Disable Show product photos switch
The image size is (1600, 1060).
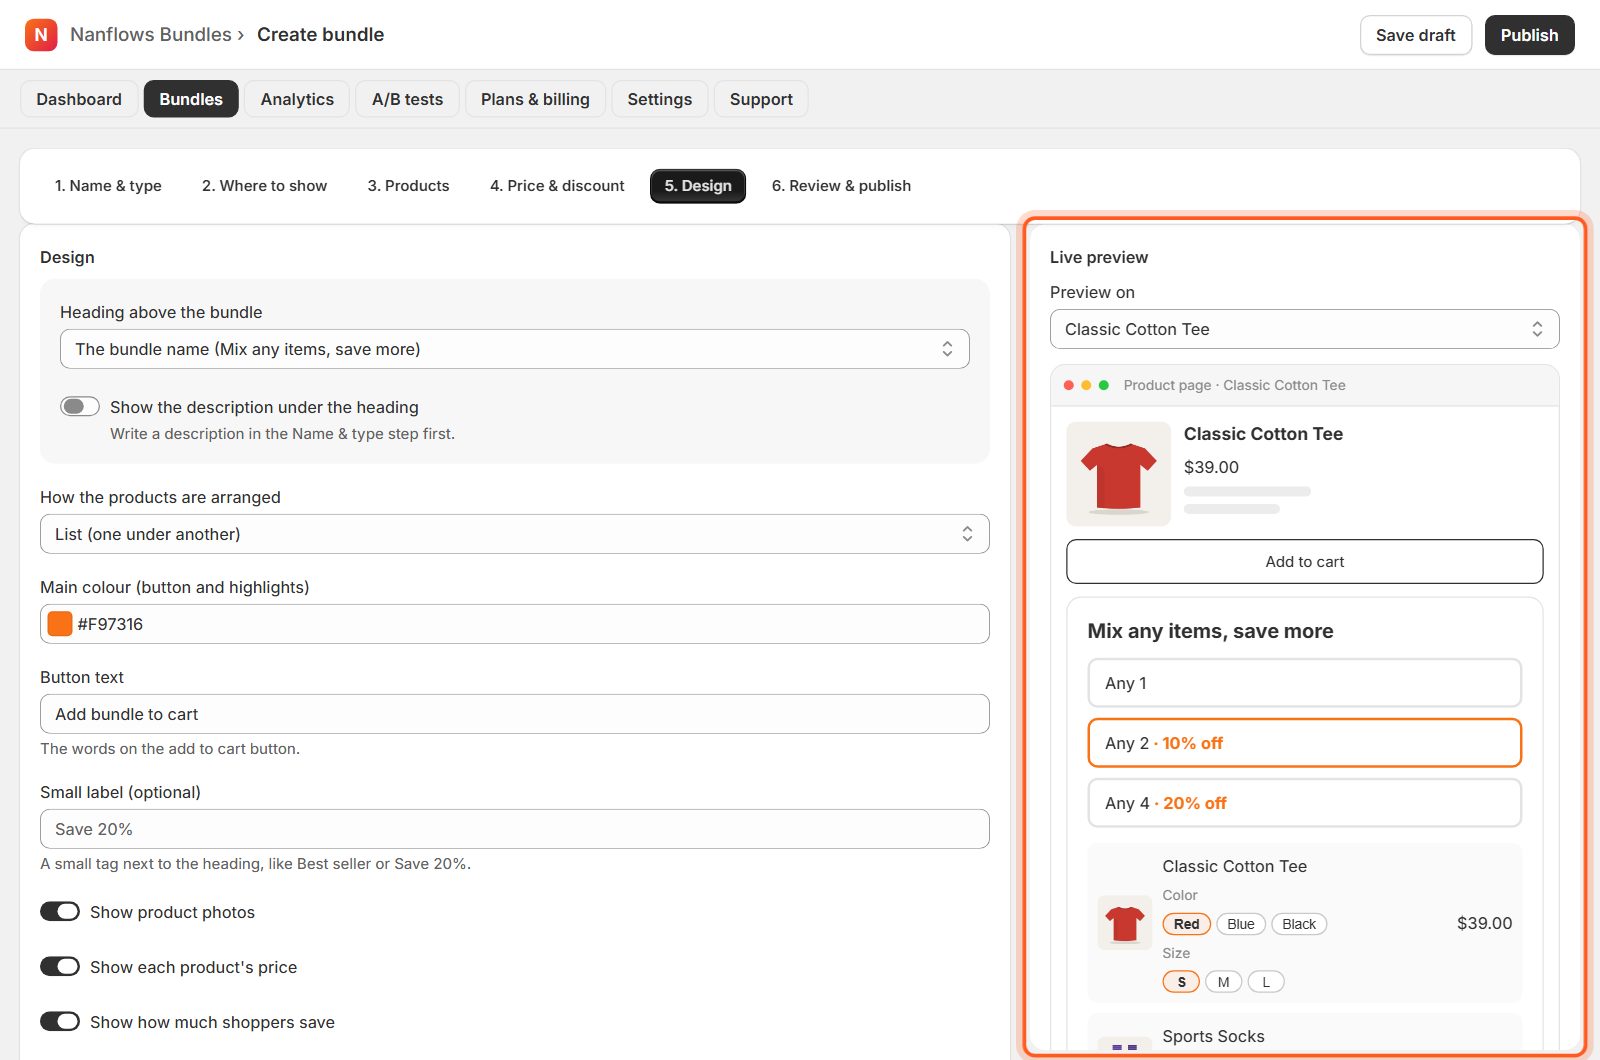point(60,911)
